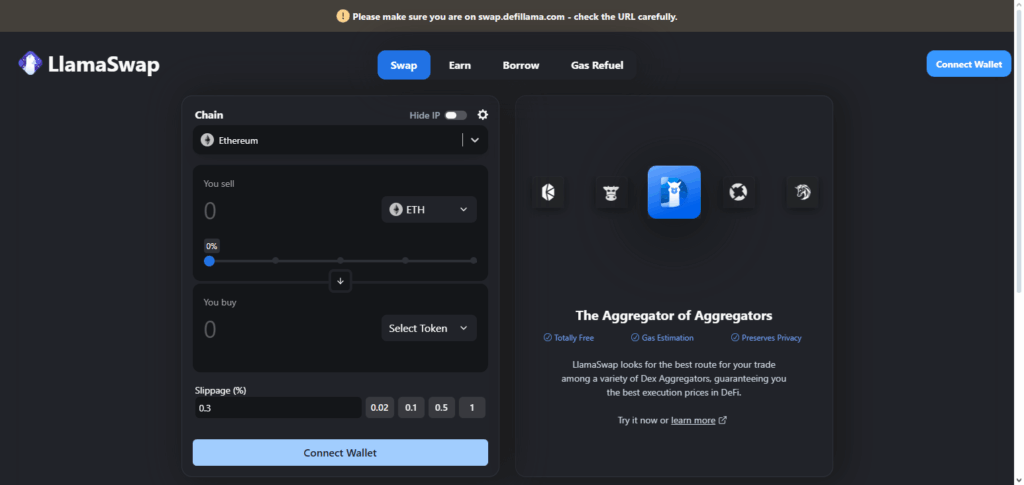Screen dimensions: 1024x485
Task: Click the CoW Swap bull icon
Action: tap(611, 193)
